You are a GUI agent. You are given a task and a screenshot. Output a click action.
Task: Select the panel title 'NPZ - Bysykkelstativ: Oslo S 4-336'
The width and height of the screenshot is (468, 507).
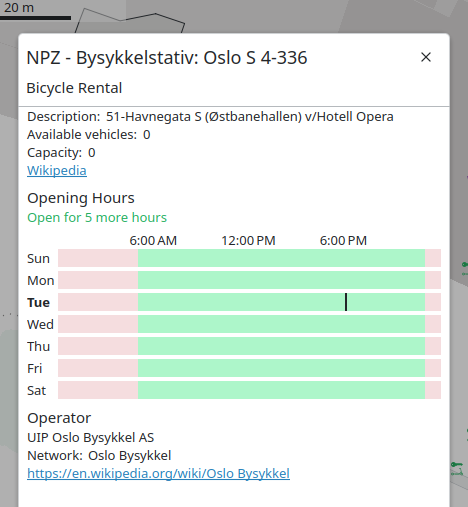coord(167,58)
